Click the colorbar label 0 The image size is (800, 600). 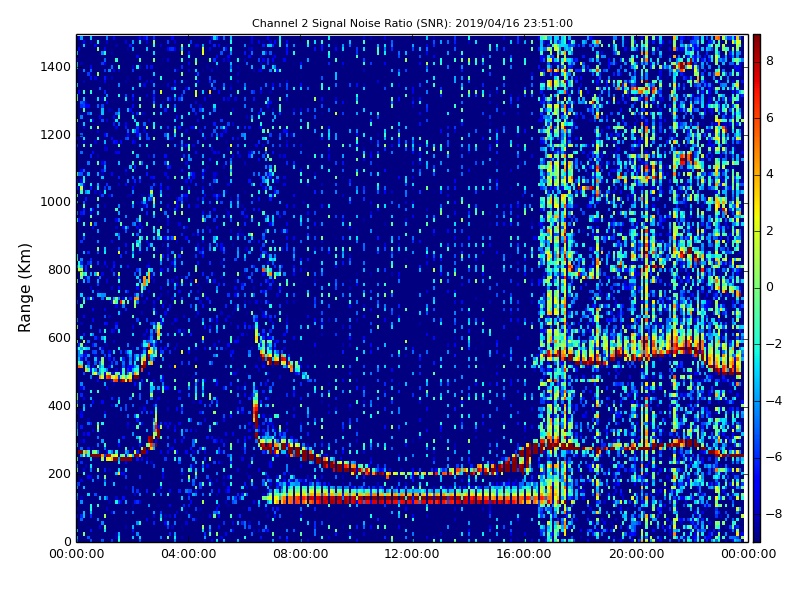[x=770, y=287]
